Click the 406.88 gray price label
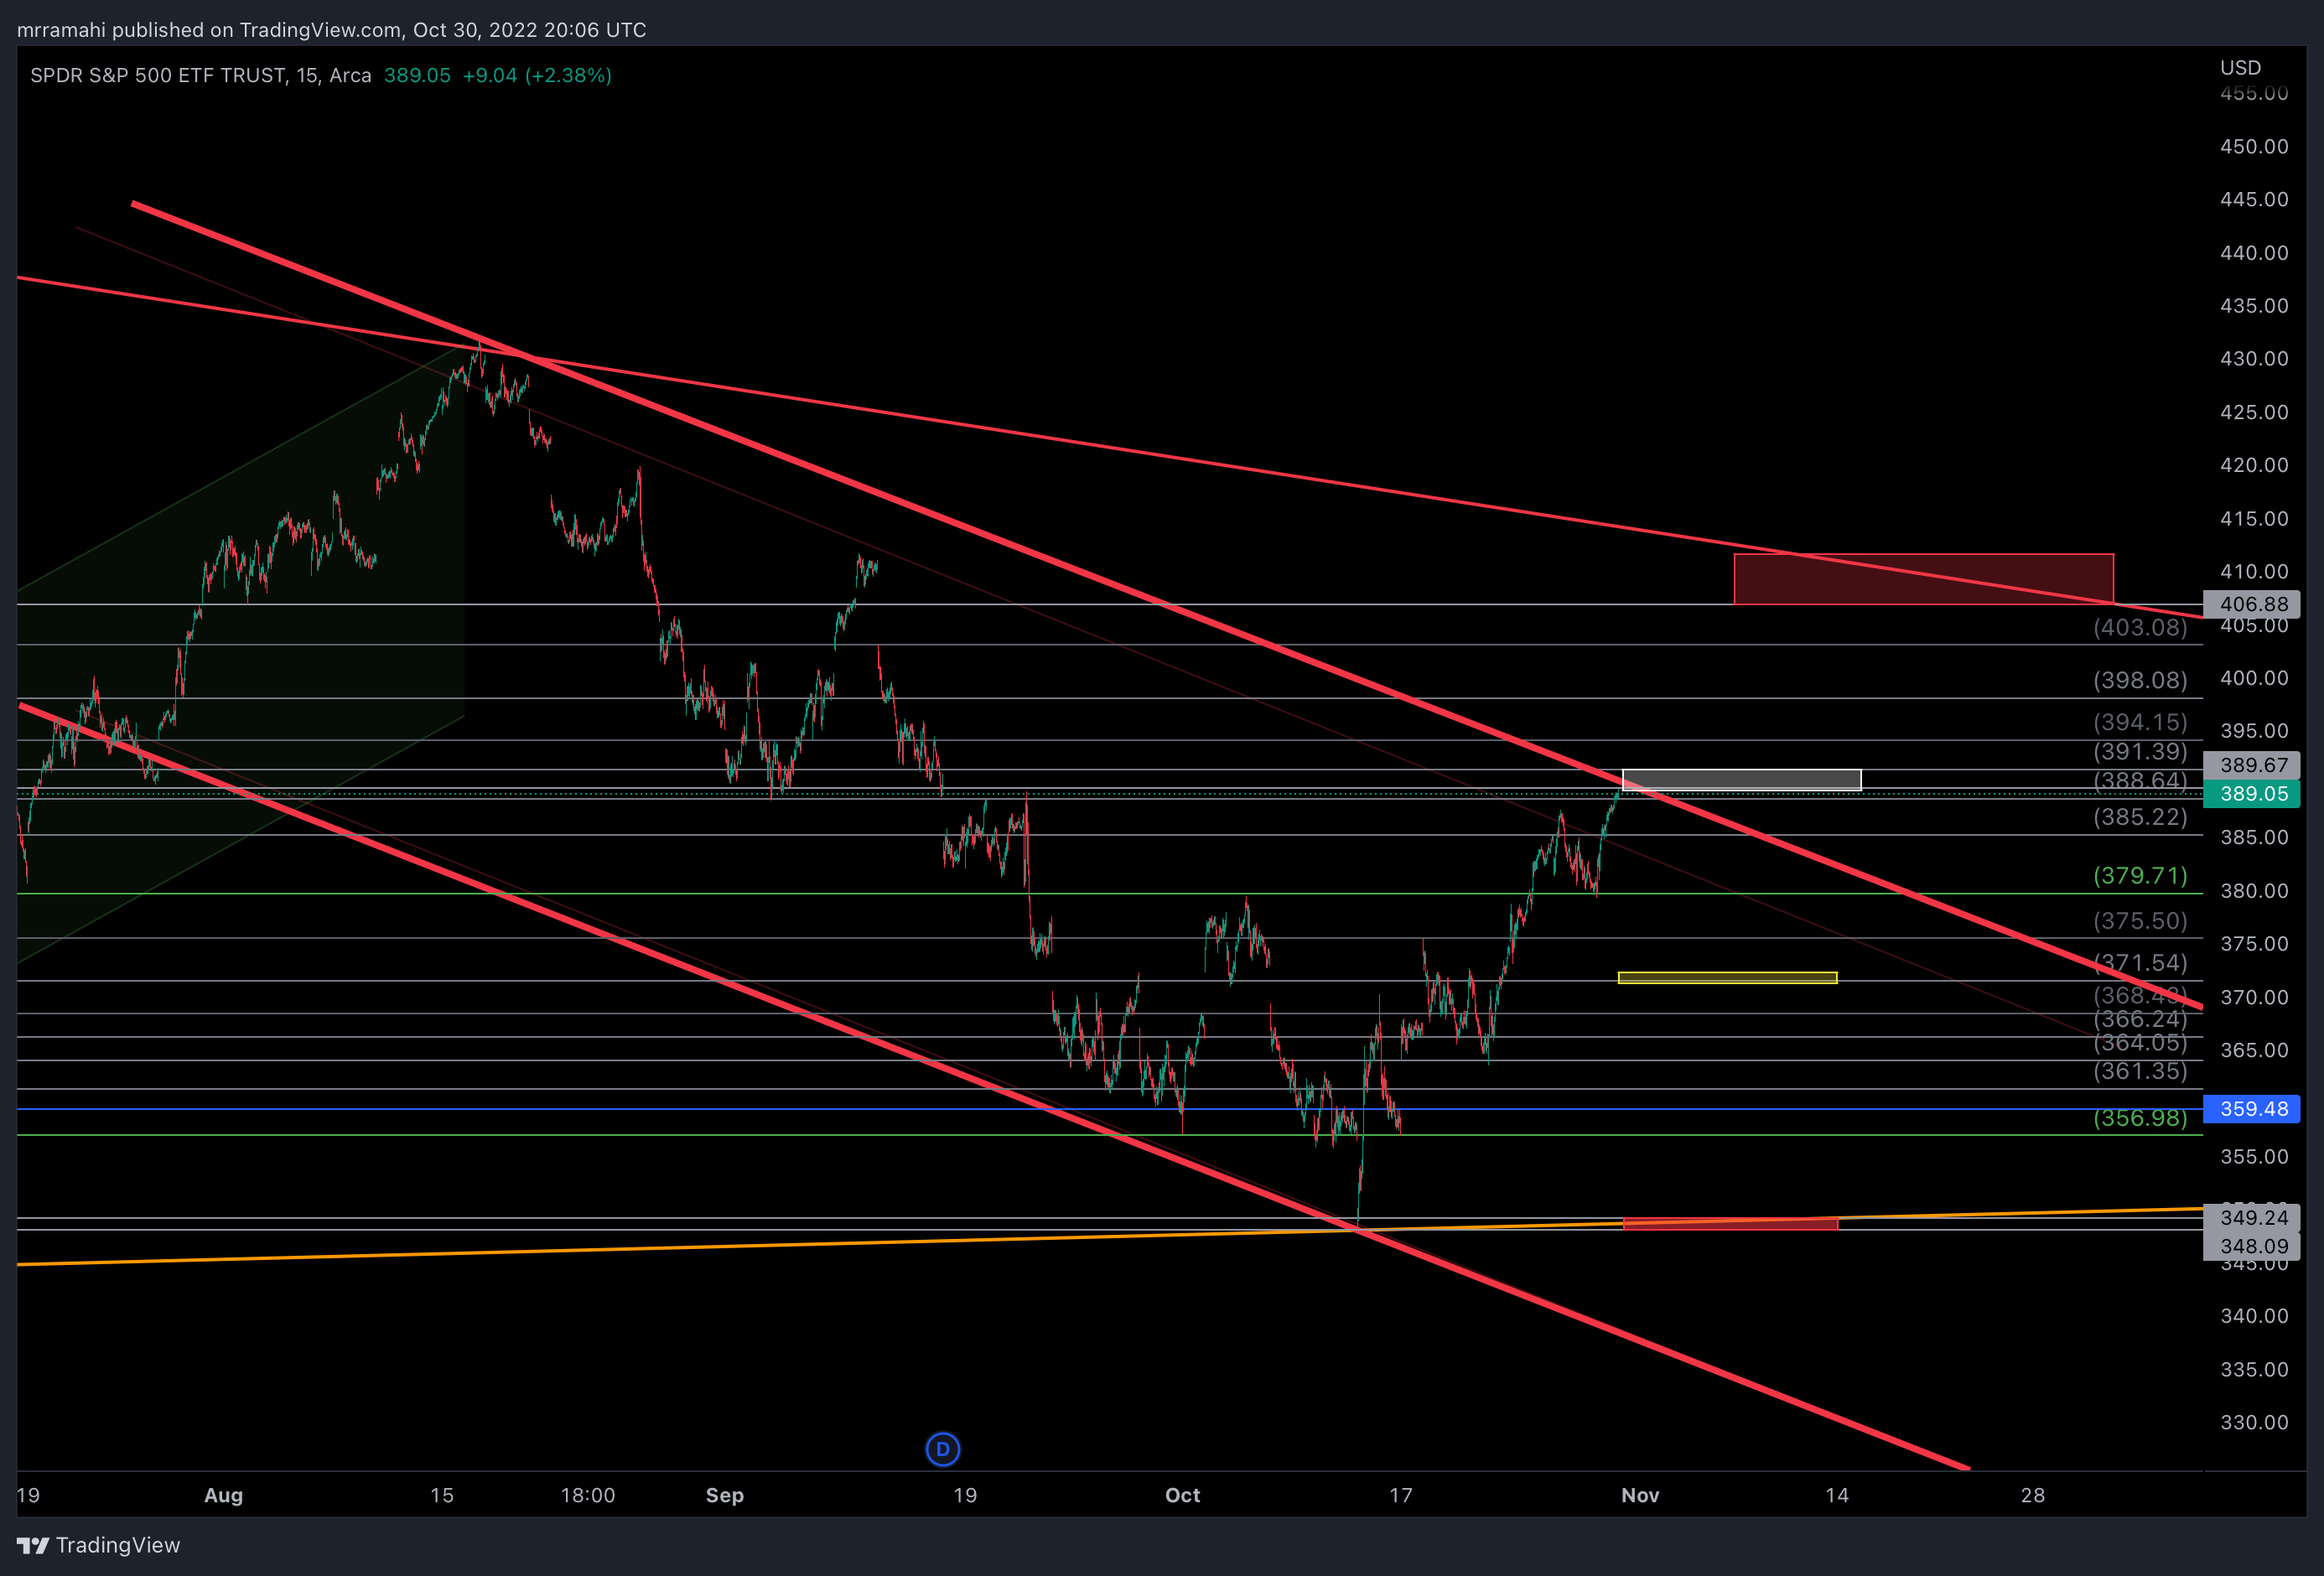The image size is (2324, 1576). 2253,604
